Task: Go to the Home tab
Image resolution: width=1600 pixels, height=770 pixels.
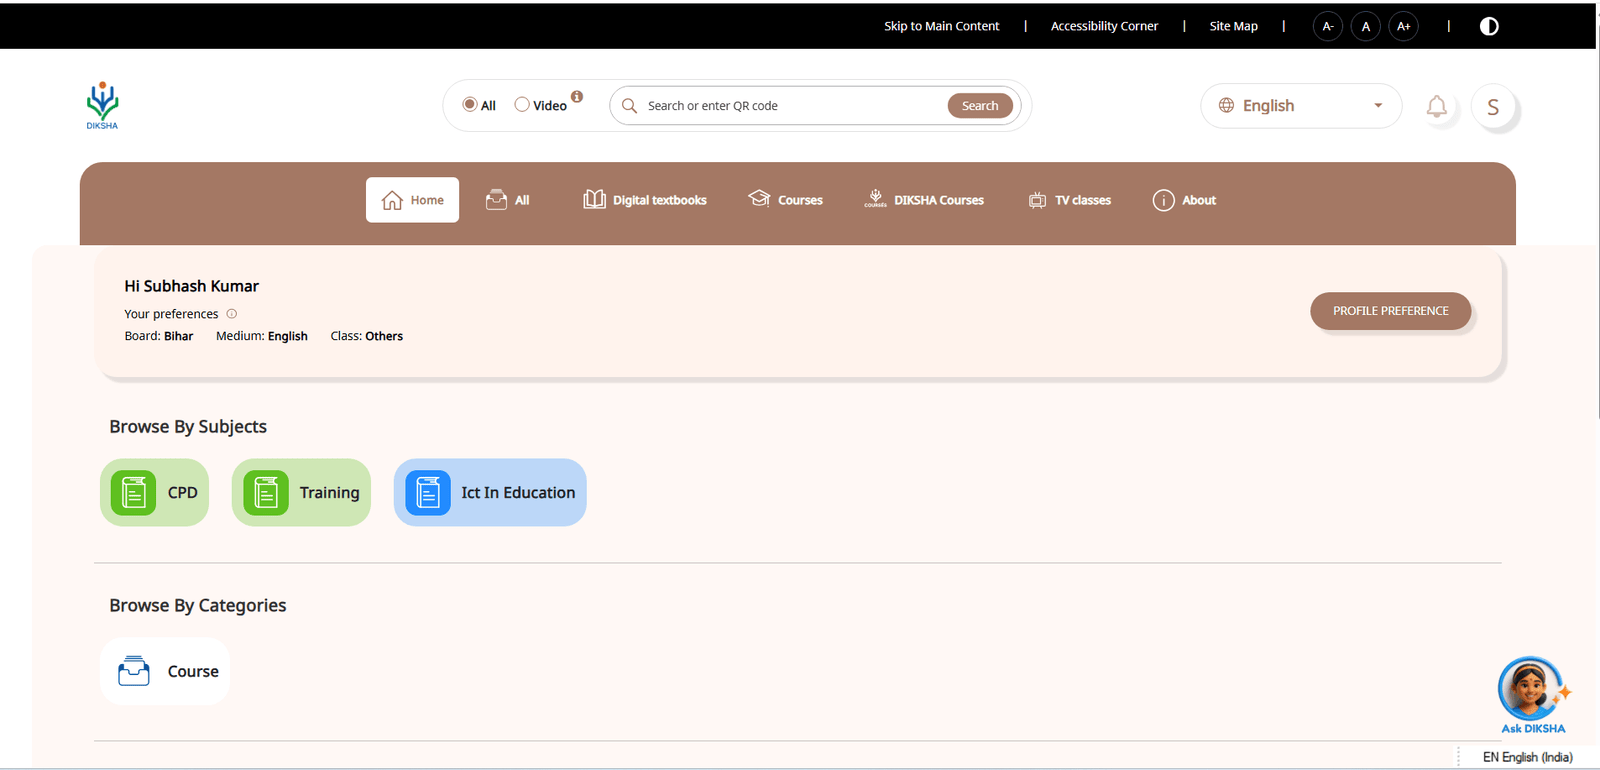Action: [412, 200]
